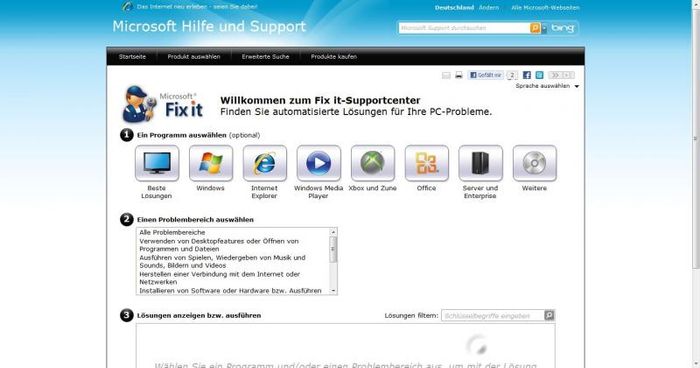Click the bing logo beside search box
Viewport: 700px width, 368px height.
563,28
